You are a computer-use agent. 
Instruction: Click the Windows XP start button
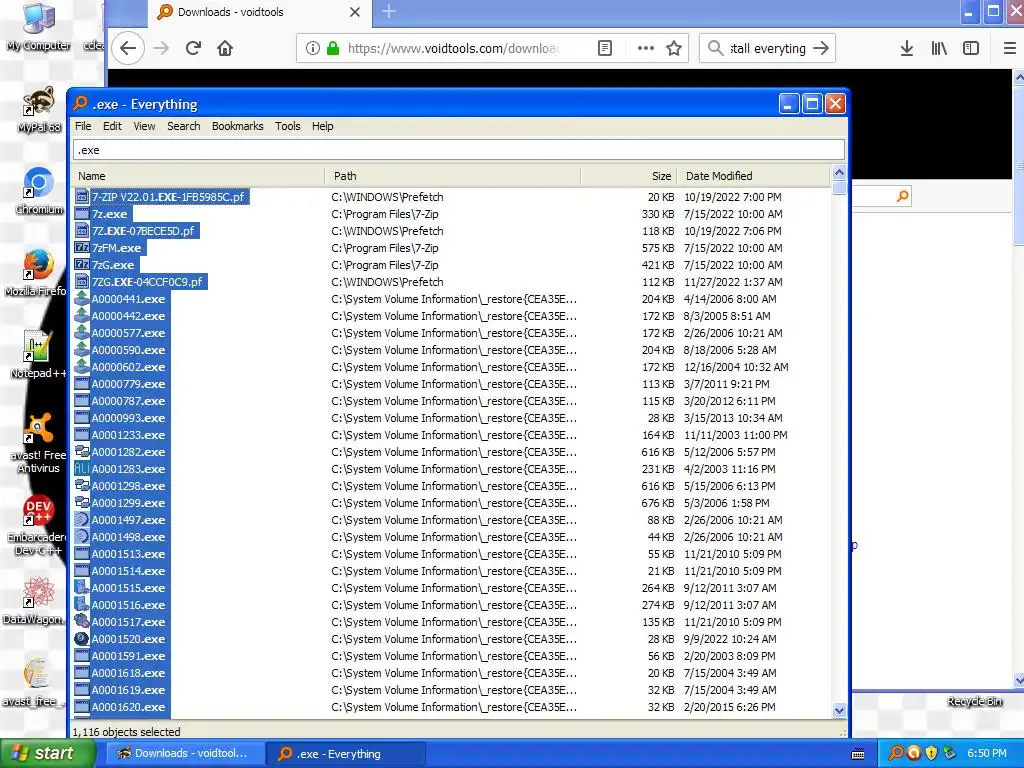click(x=47, y=753)
